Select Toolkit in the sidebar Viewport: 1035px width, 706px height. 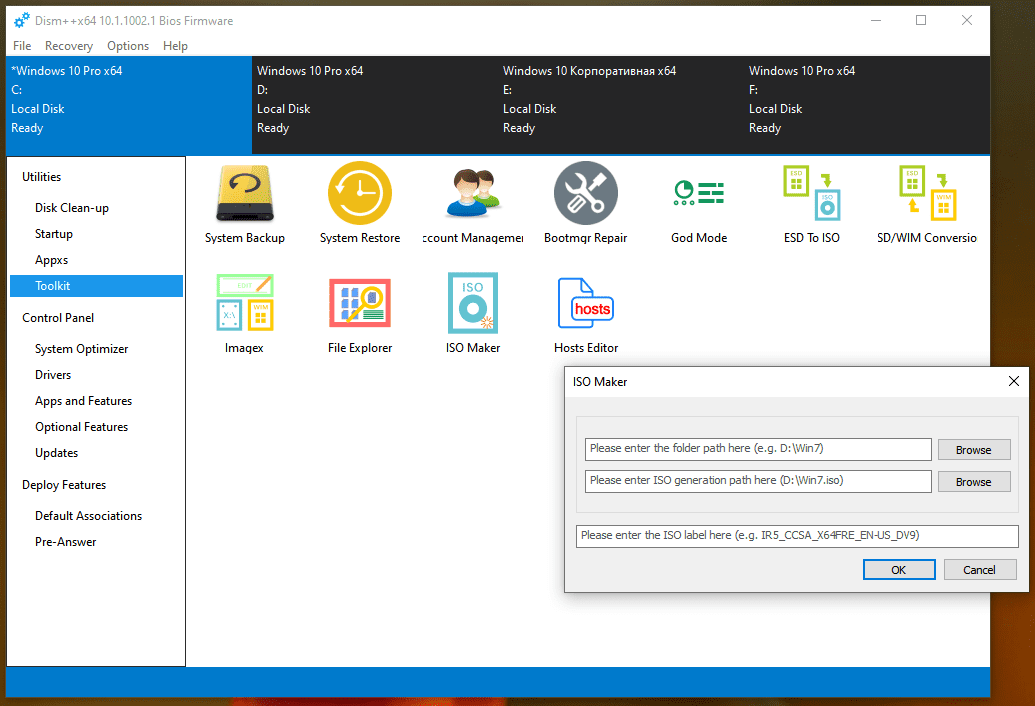click(x=96, y=286)
